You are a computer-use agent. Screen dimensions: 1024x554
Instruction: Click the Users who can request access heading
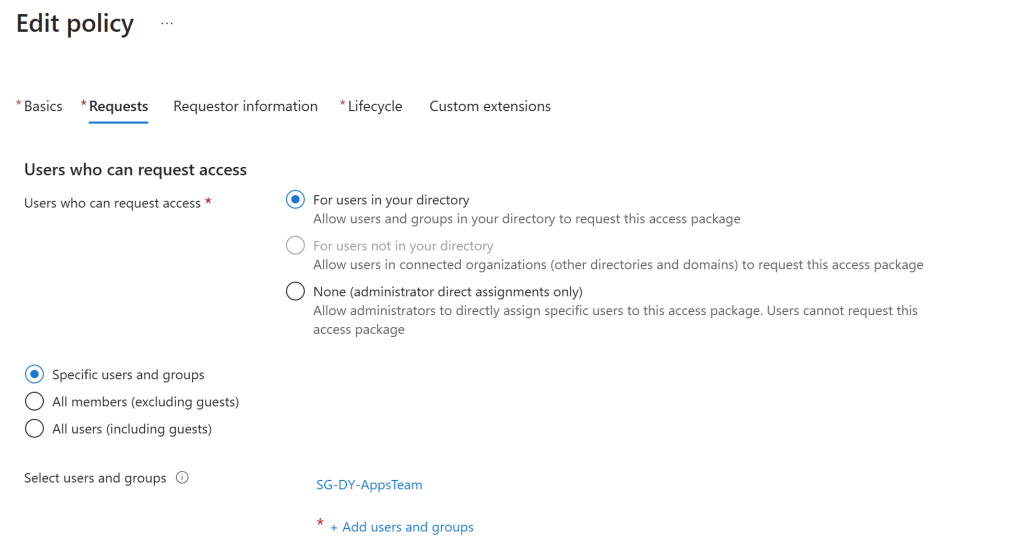(135, 170)
